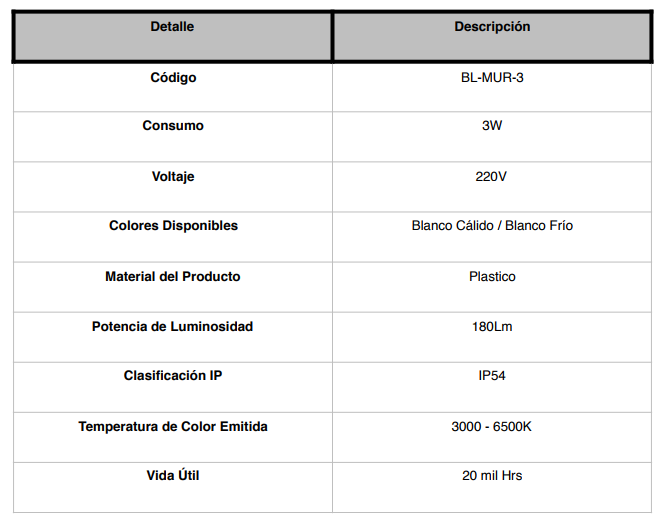The height and width of the screenshot is (528, 662).
Task: Click the Material del Producto label
Action: point(173,277)
